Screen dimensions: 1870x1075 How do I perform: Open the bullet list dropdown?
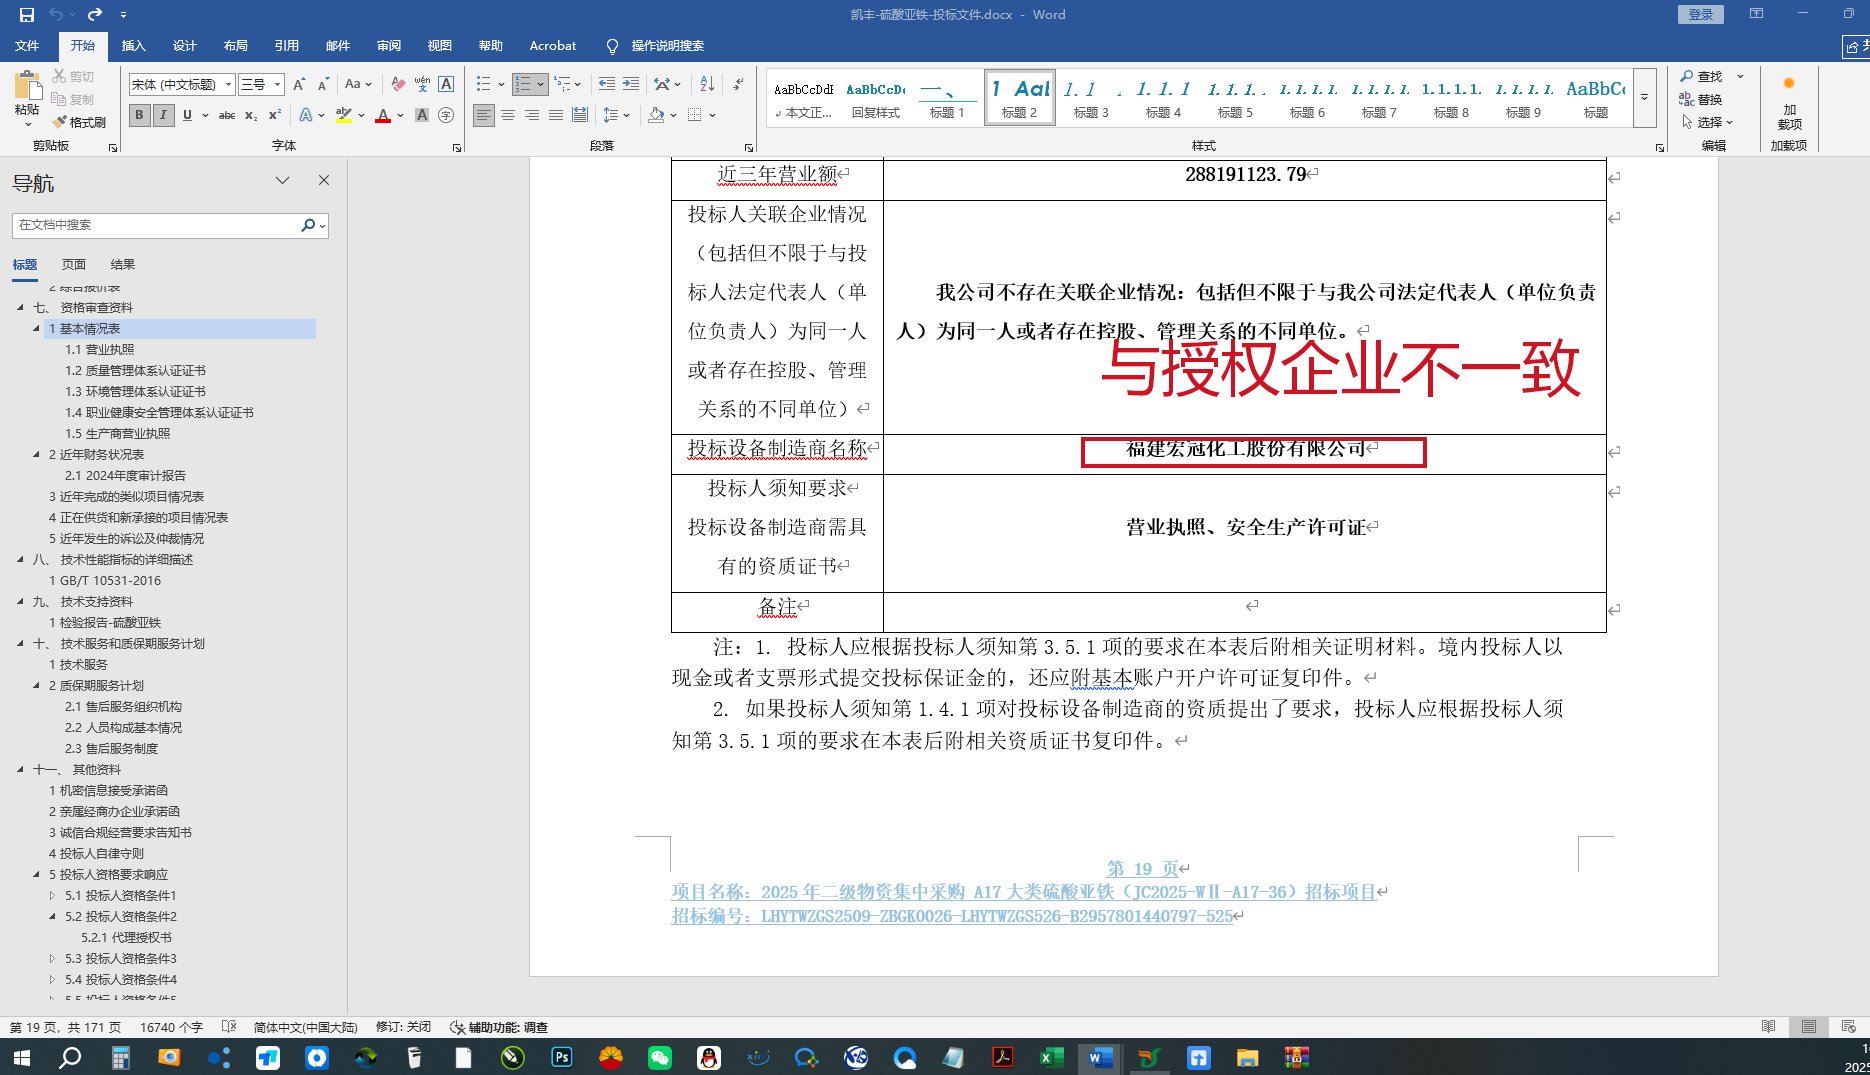point(501,85)
